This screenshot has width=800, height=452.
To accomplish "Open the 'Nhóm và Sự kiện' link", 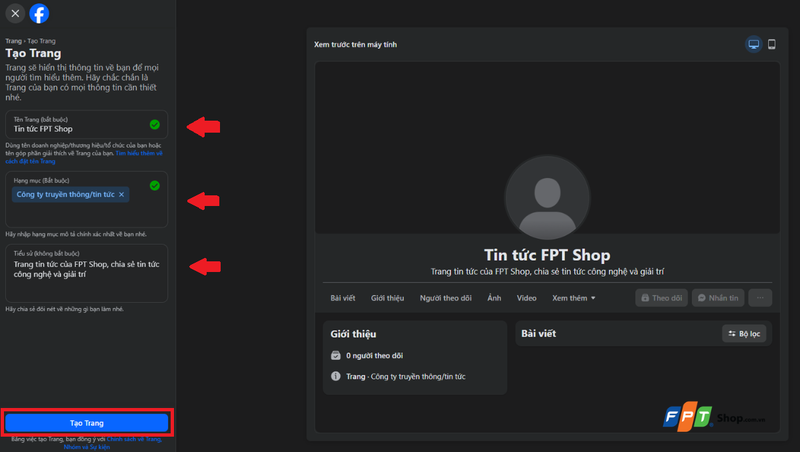I will pos(87,447).
